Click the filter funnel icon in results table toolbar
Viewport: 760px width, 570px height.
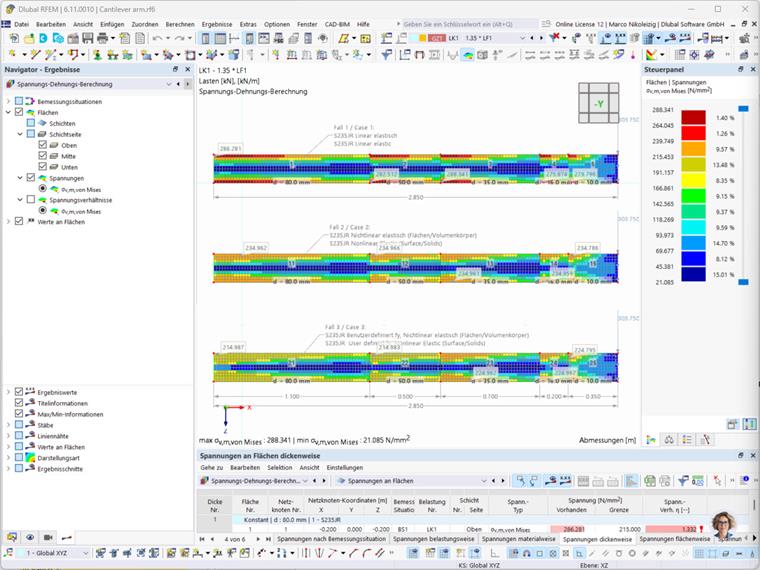tap(683, 481)
